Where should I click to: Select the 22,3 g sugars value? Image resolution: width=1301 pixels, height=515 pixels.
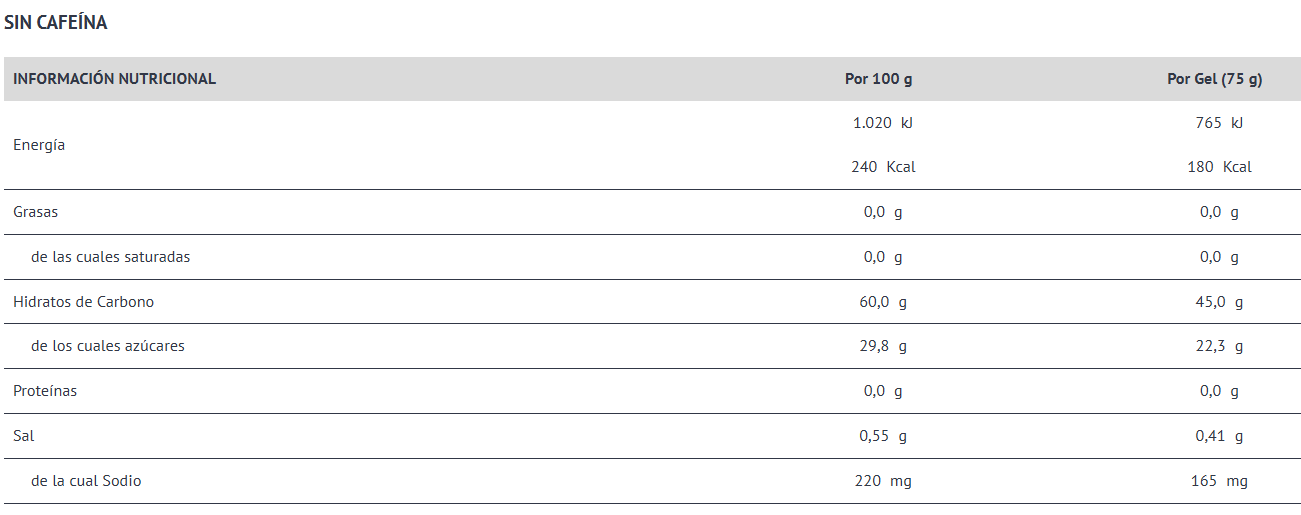1218,346
